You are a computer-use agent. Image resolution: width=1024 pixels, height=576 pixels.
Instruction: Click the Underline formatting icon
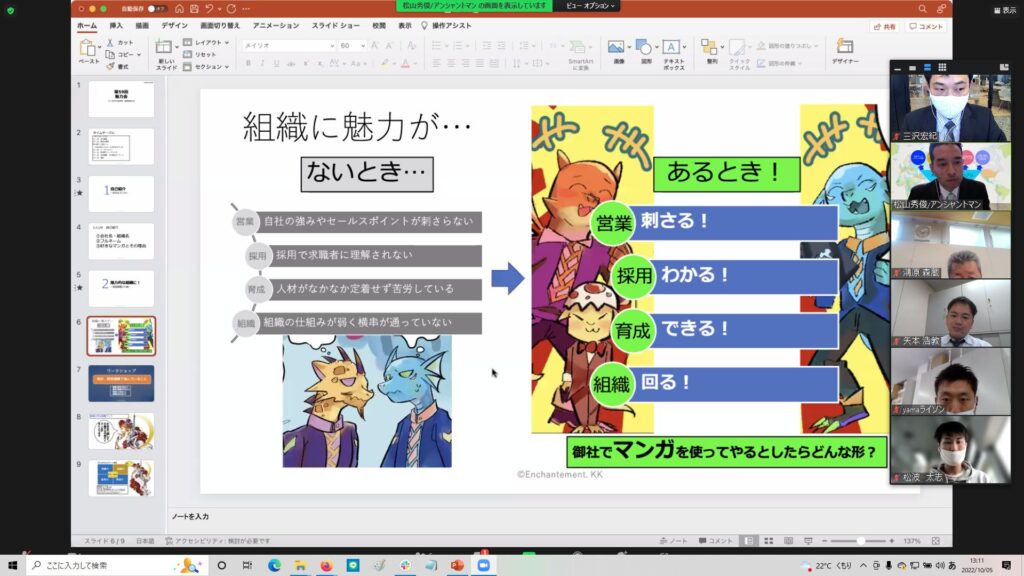pos(277,63)
